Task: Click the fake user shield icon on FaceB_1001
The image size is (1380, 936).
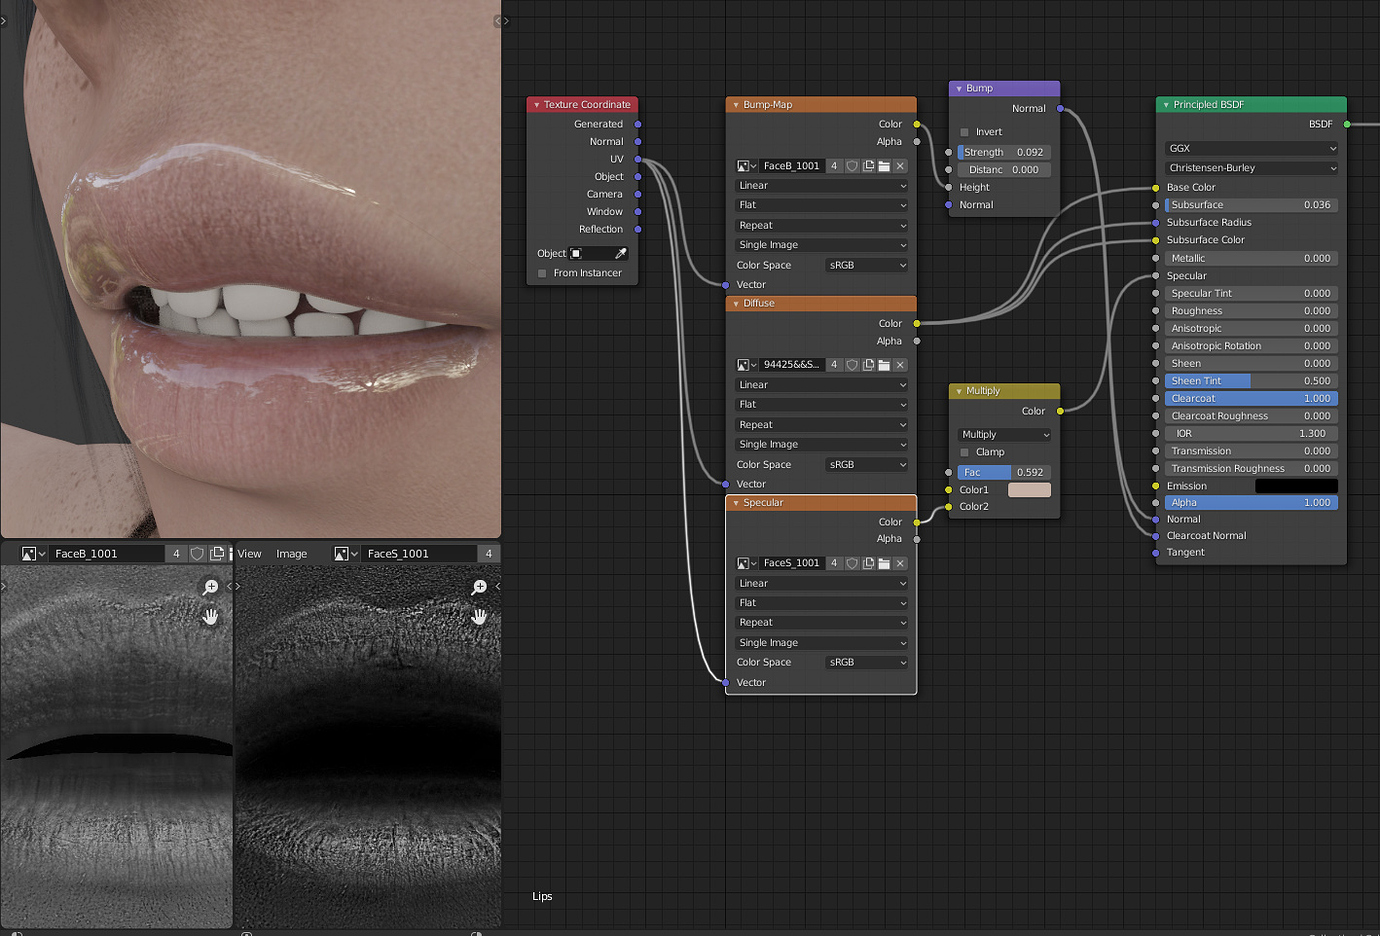Action: coord(853,166)
